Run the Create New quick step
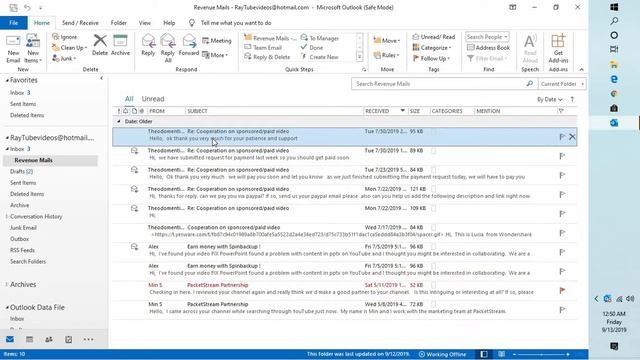Screen dimensions: 640x360 320,57
